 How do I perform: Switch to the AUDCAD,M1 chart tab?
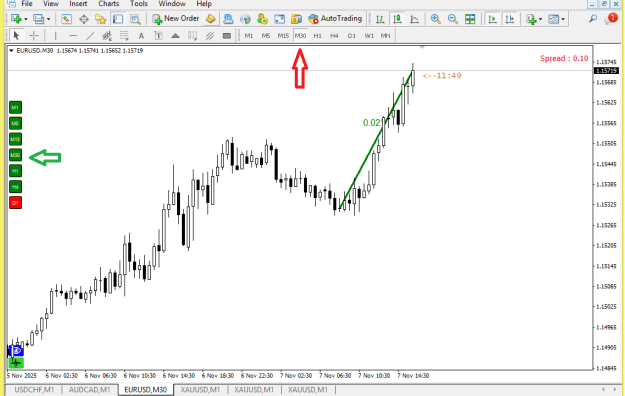tap(90, 390)
